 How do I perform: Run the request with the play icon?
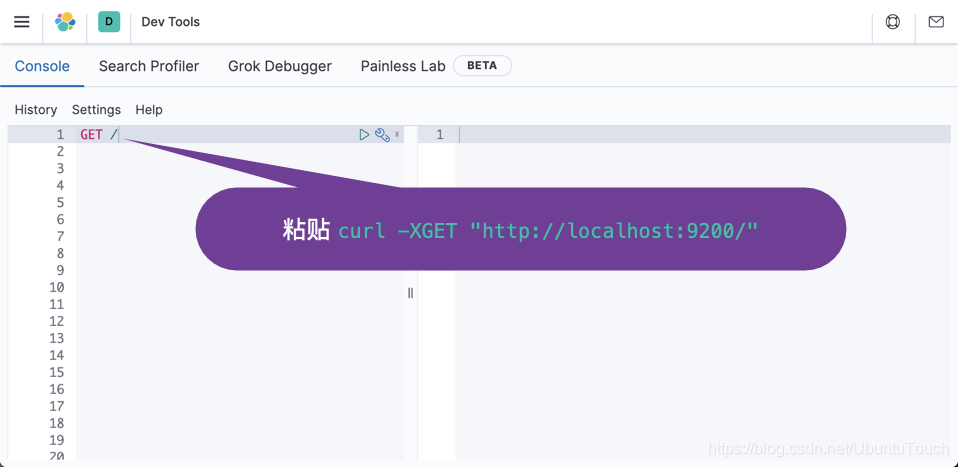pyautogui.click(x=365, y=134)
